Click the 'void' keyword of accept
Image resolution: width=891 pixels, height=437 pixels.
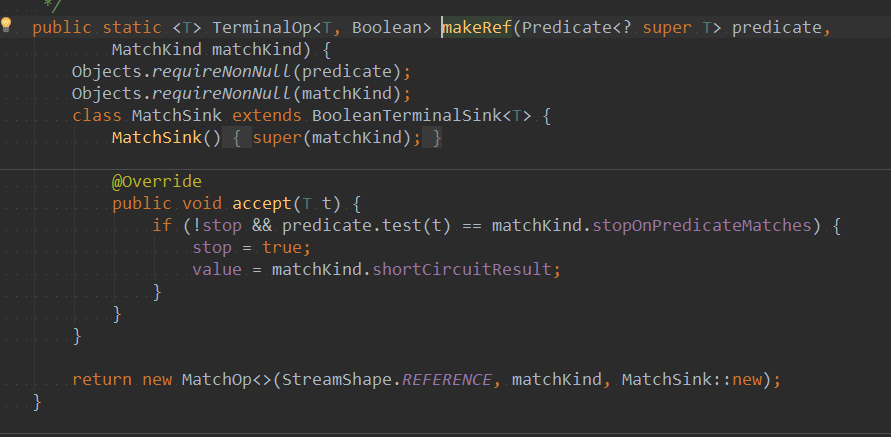coord(202,204)
